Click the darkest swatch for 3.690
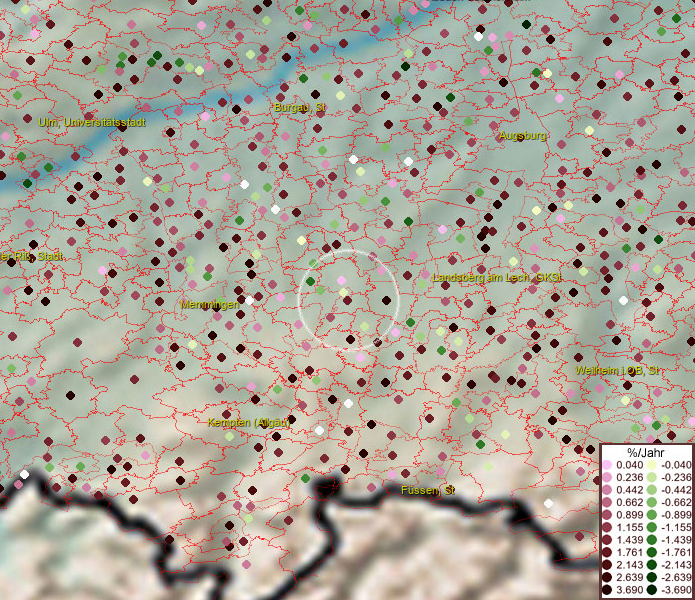The width and height of the screenshot is (695, 600). point(607,590)
